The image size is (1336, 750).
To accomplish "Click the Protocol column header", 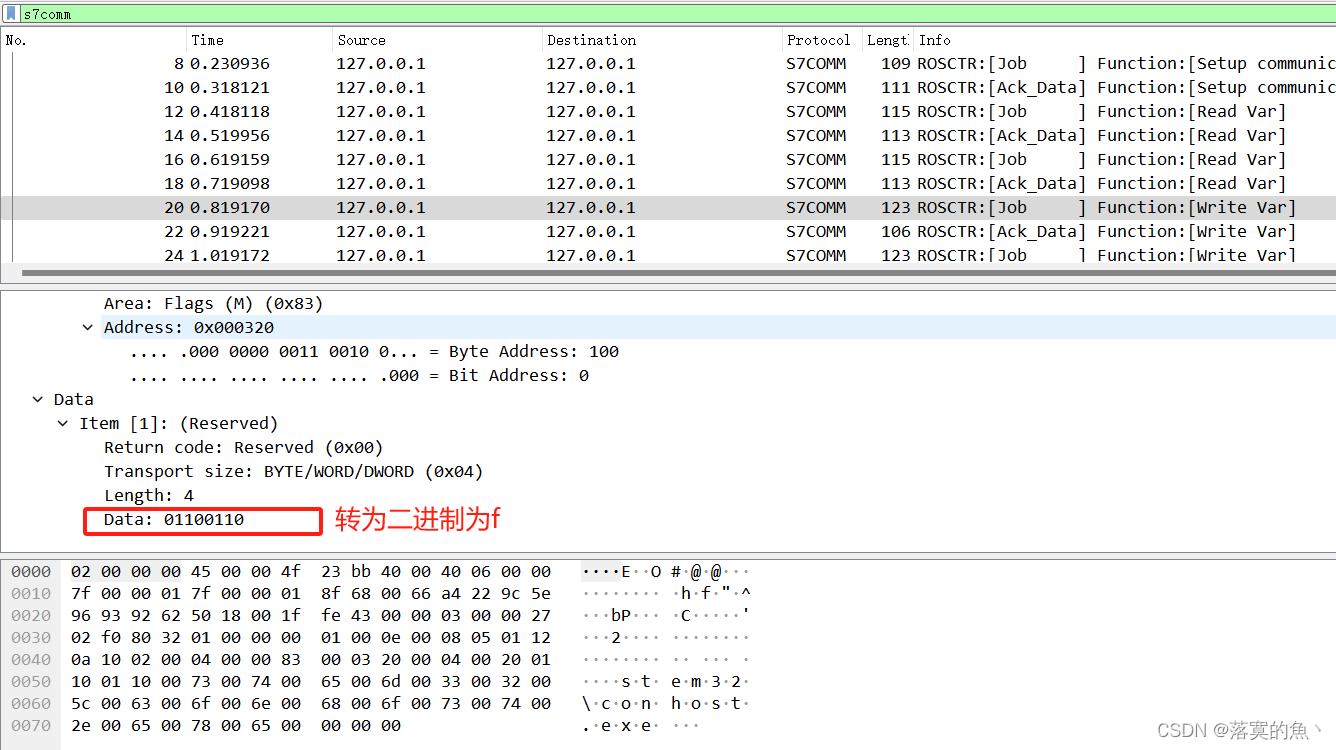I will [821, 40].
